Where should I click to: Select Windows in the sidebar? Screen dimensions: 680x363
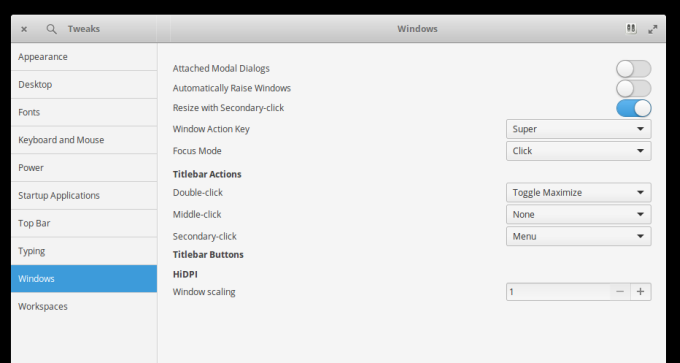point(84,279)
